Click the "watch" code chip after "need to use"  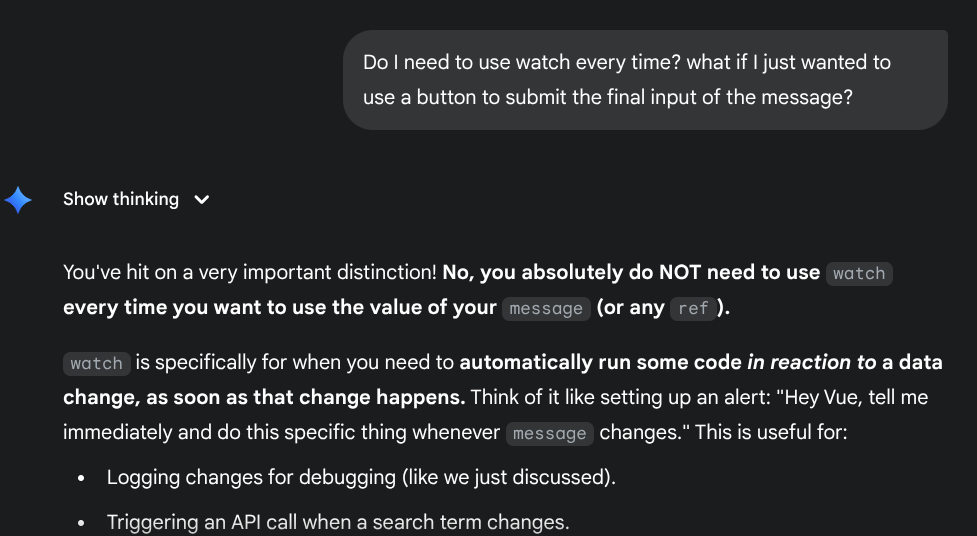[x=859, y=273]
